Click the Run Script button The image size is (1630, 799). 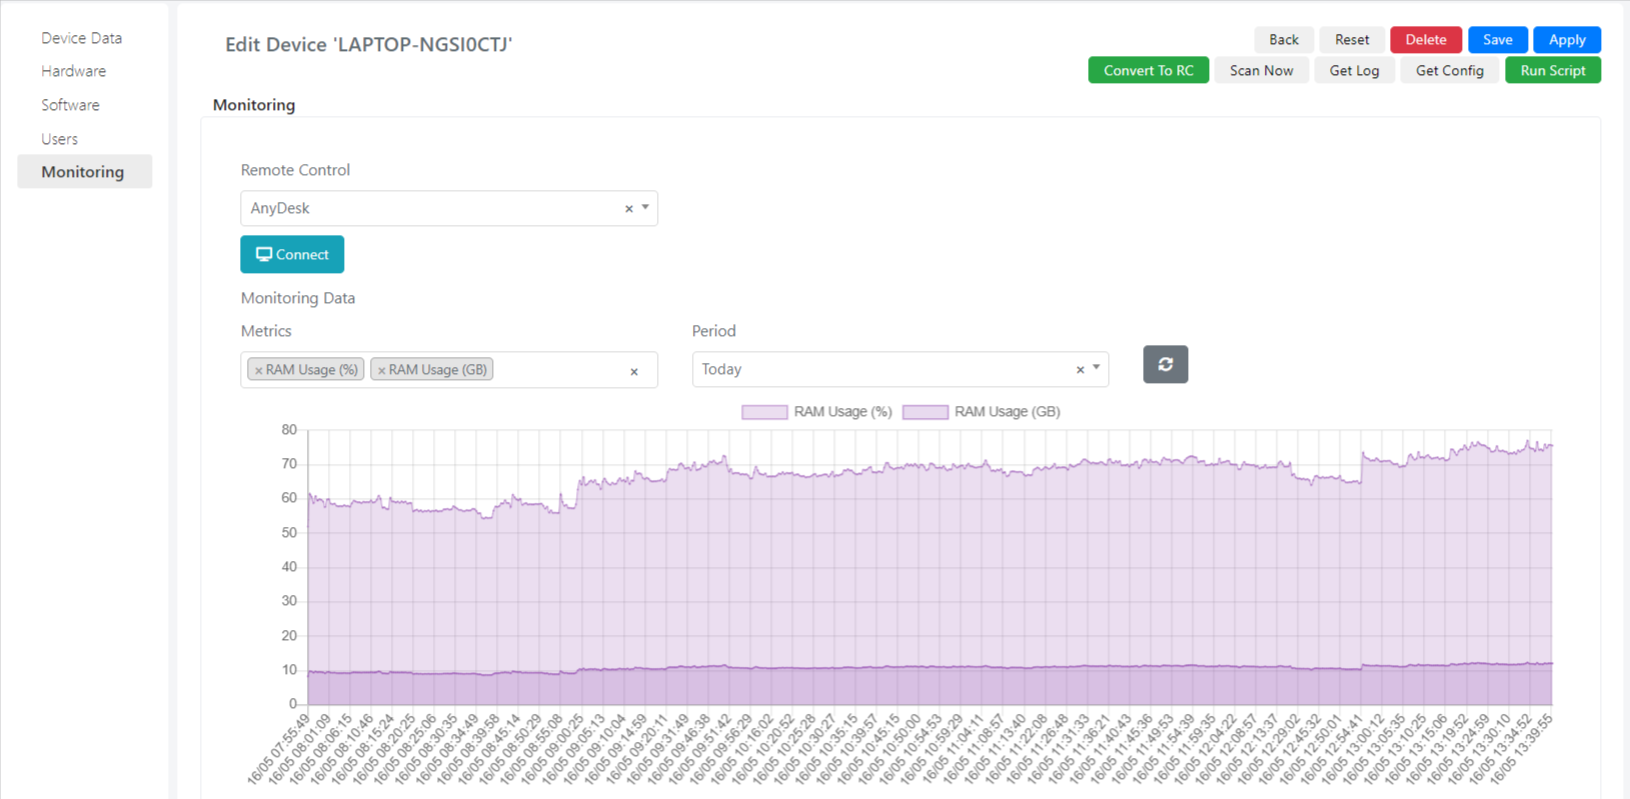tap(1553, 70)
